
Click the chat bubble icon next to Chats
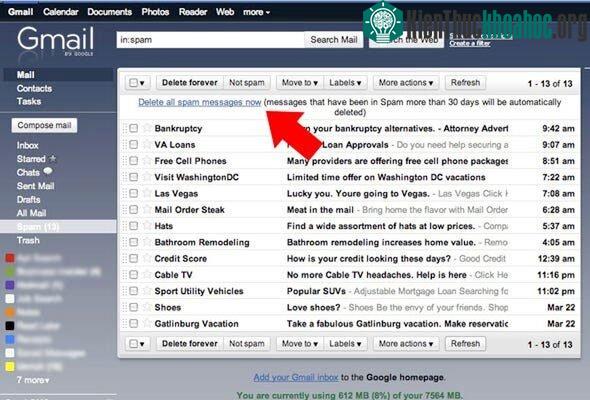(x=48, y=172)
